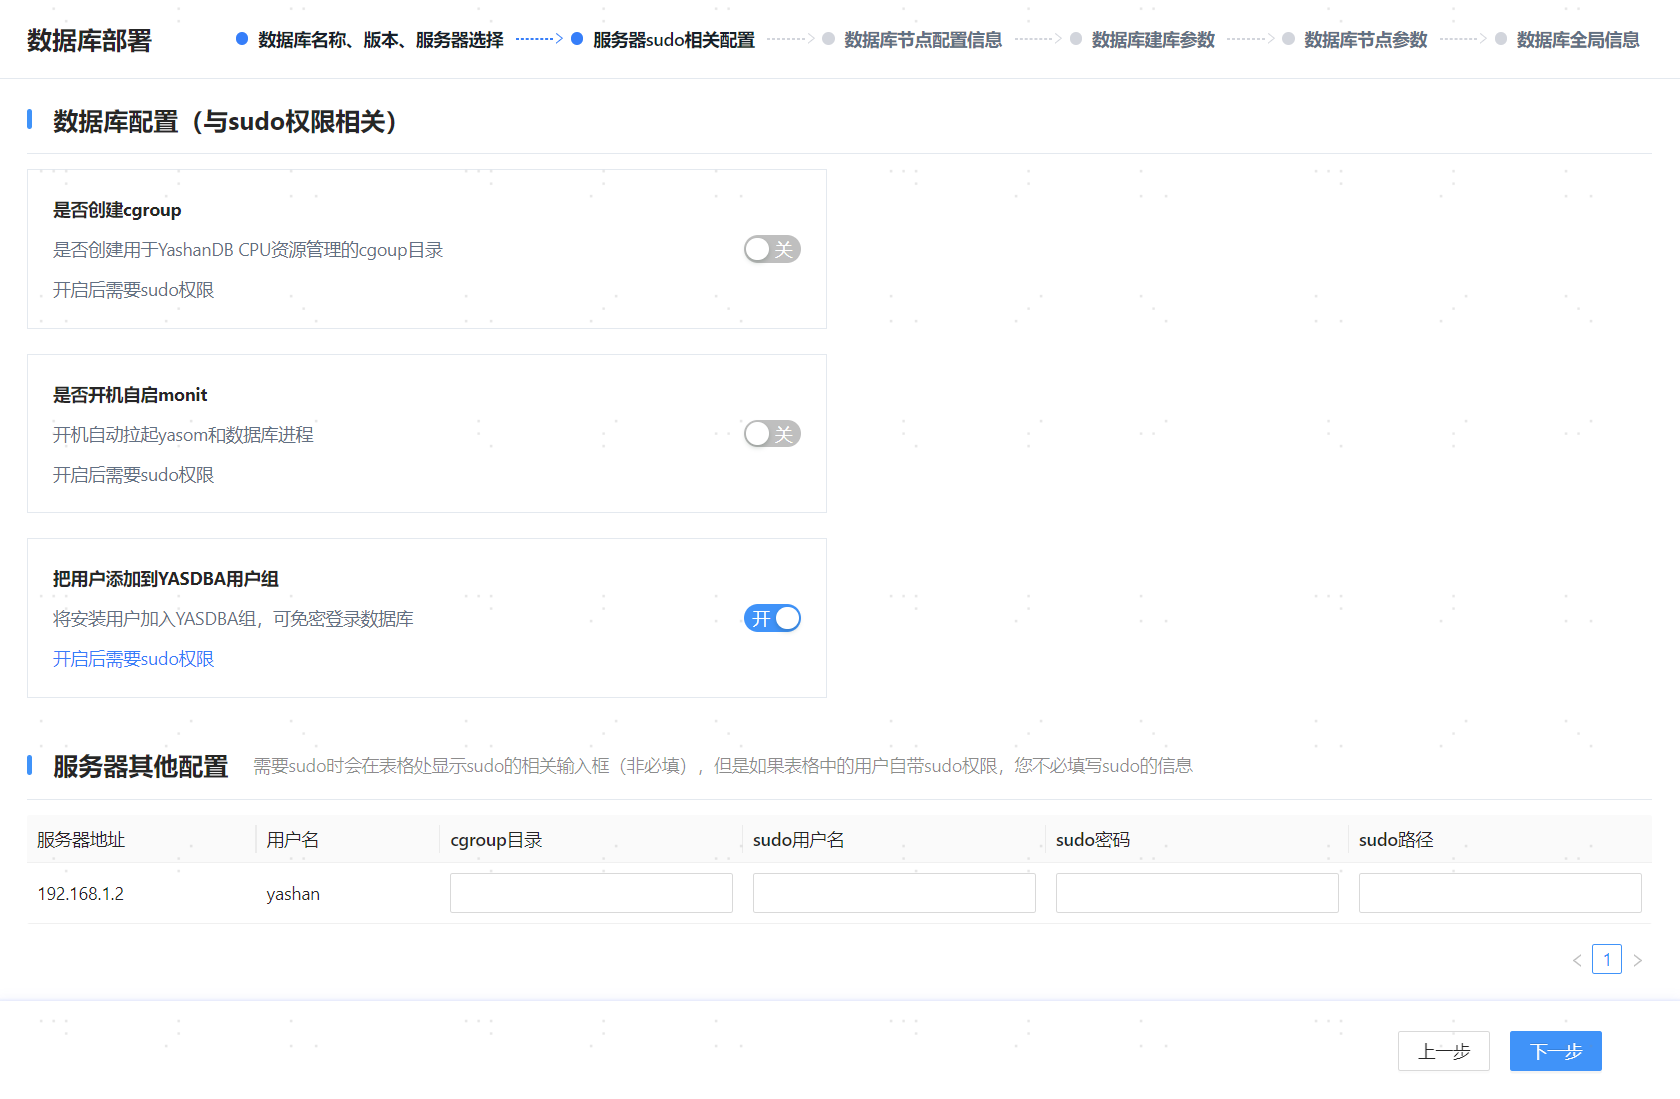
Task: Go to the previous table page arrow
Action: pos(1577,960)
